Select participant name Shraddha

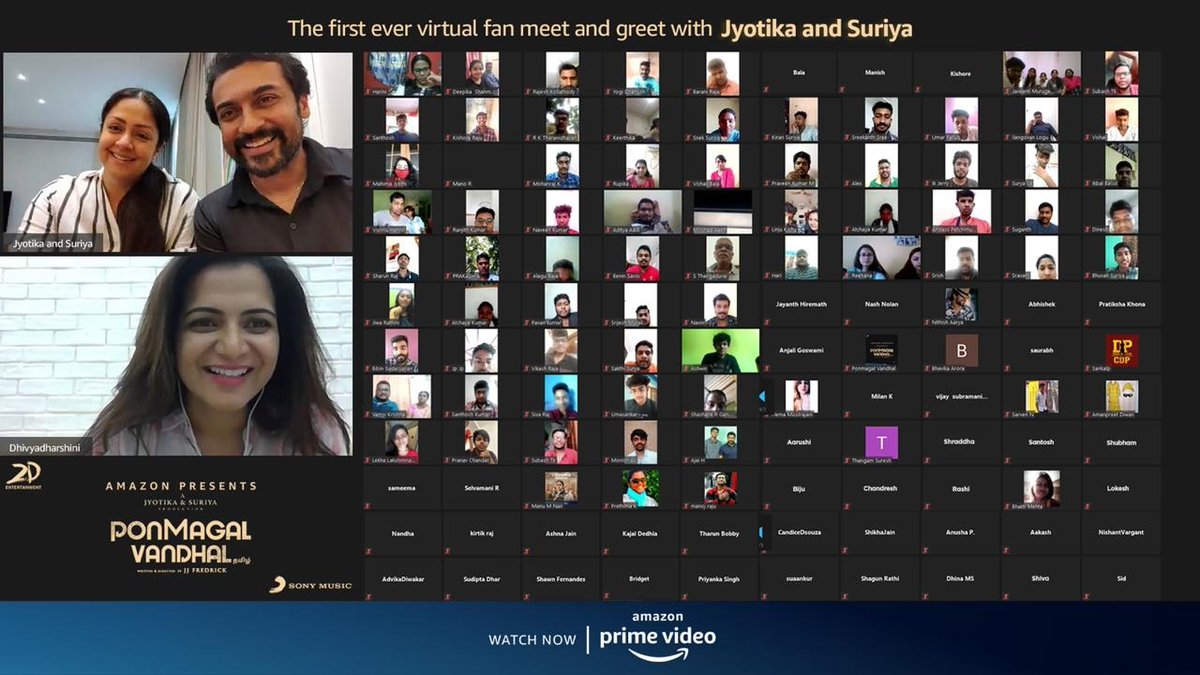tap(958, 441)
